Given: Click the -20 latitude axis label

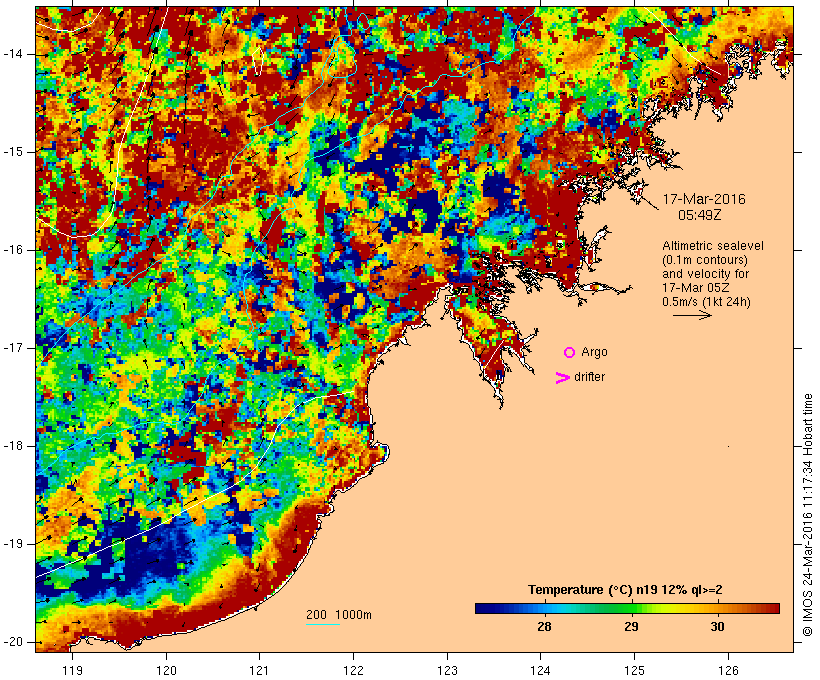Looking at the screenshot, I should click(x=13, y=642).
